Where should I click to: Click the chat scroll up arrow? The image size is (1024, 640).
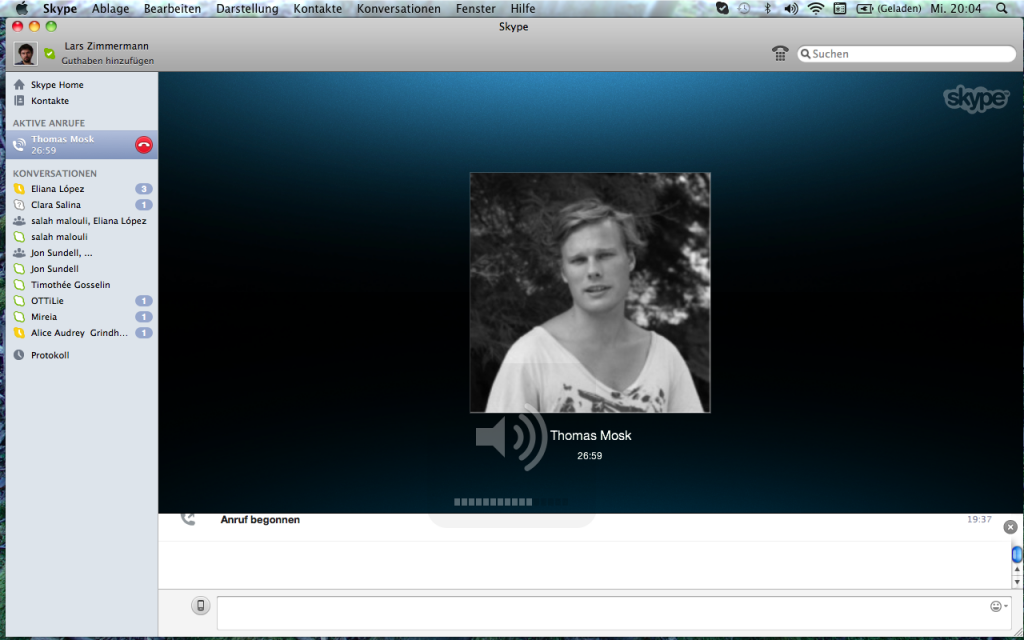click(x=1017, y=570)
